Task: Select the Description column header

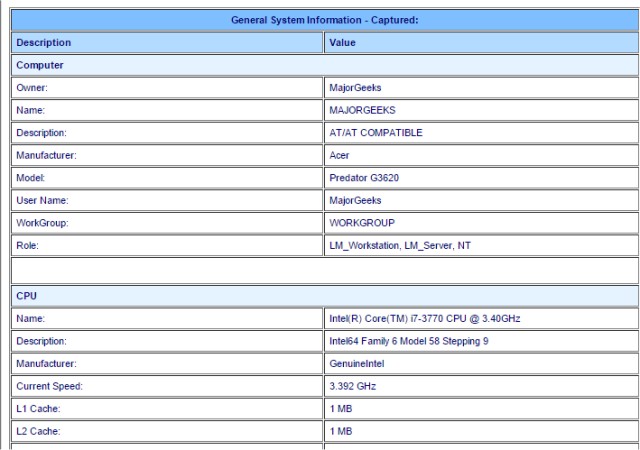Action: coord(167,42)
